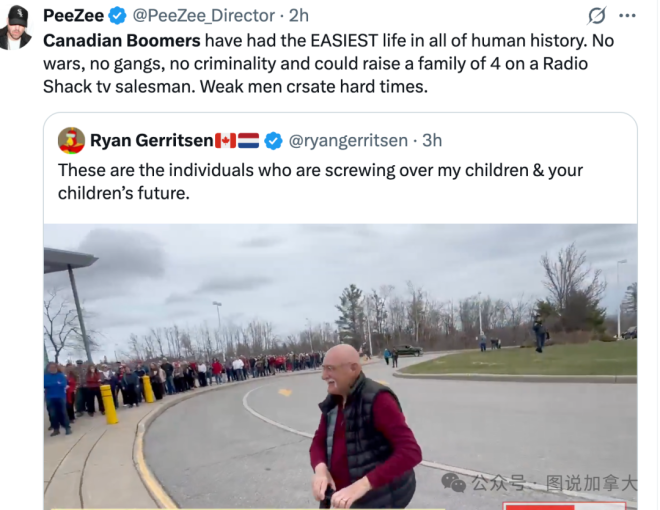This screenshot has width=660, height=510.
Task: Click the Canadian flag emoji
Action: tap(226, 141)
